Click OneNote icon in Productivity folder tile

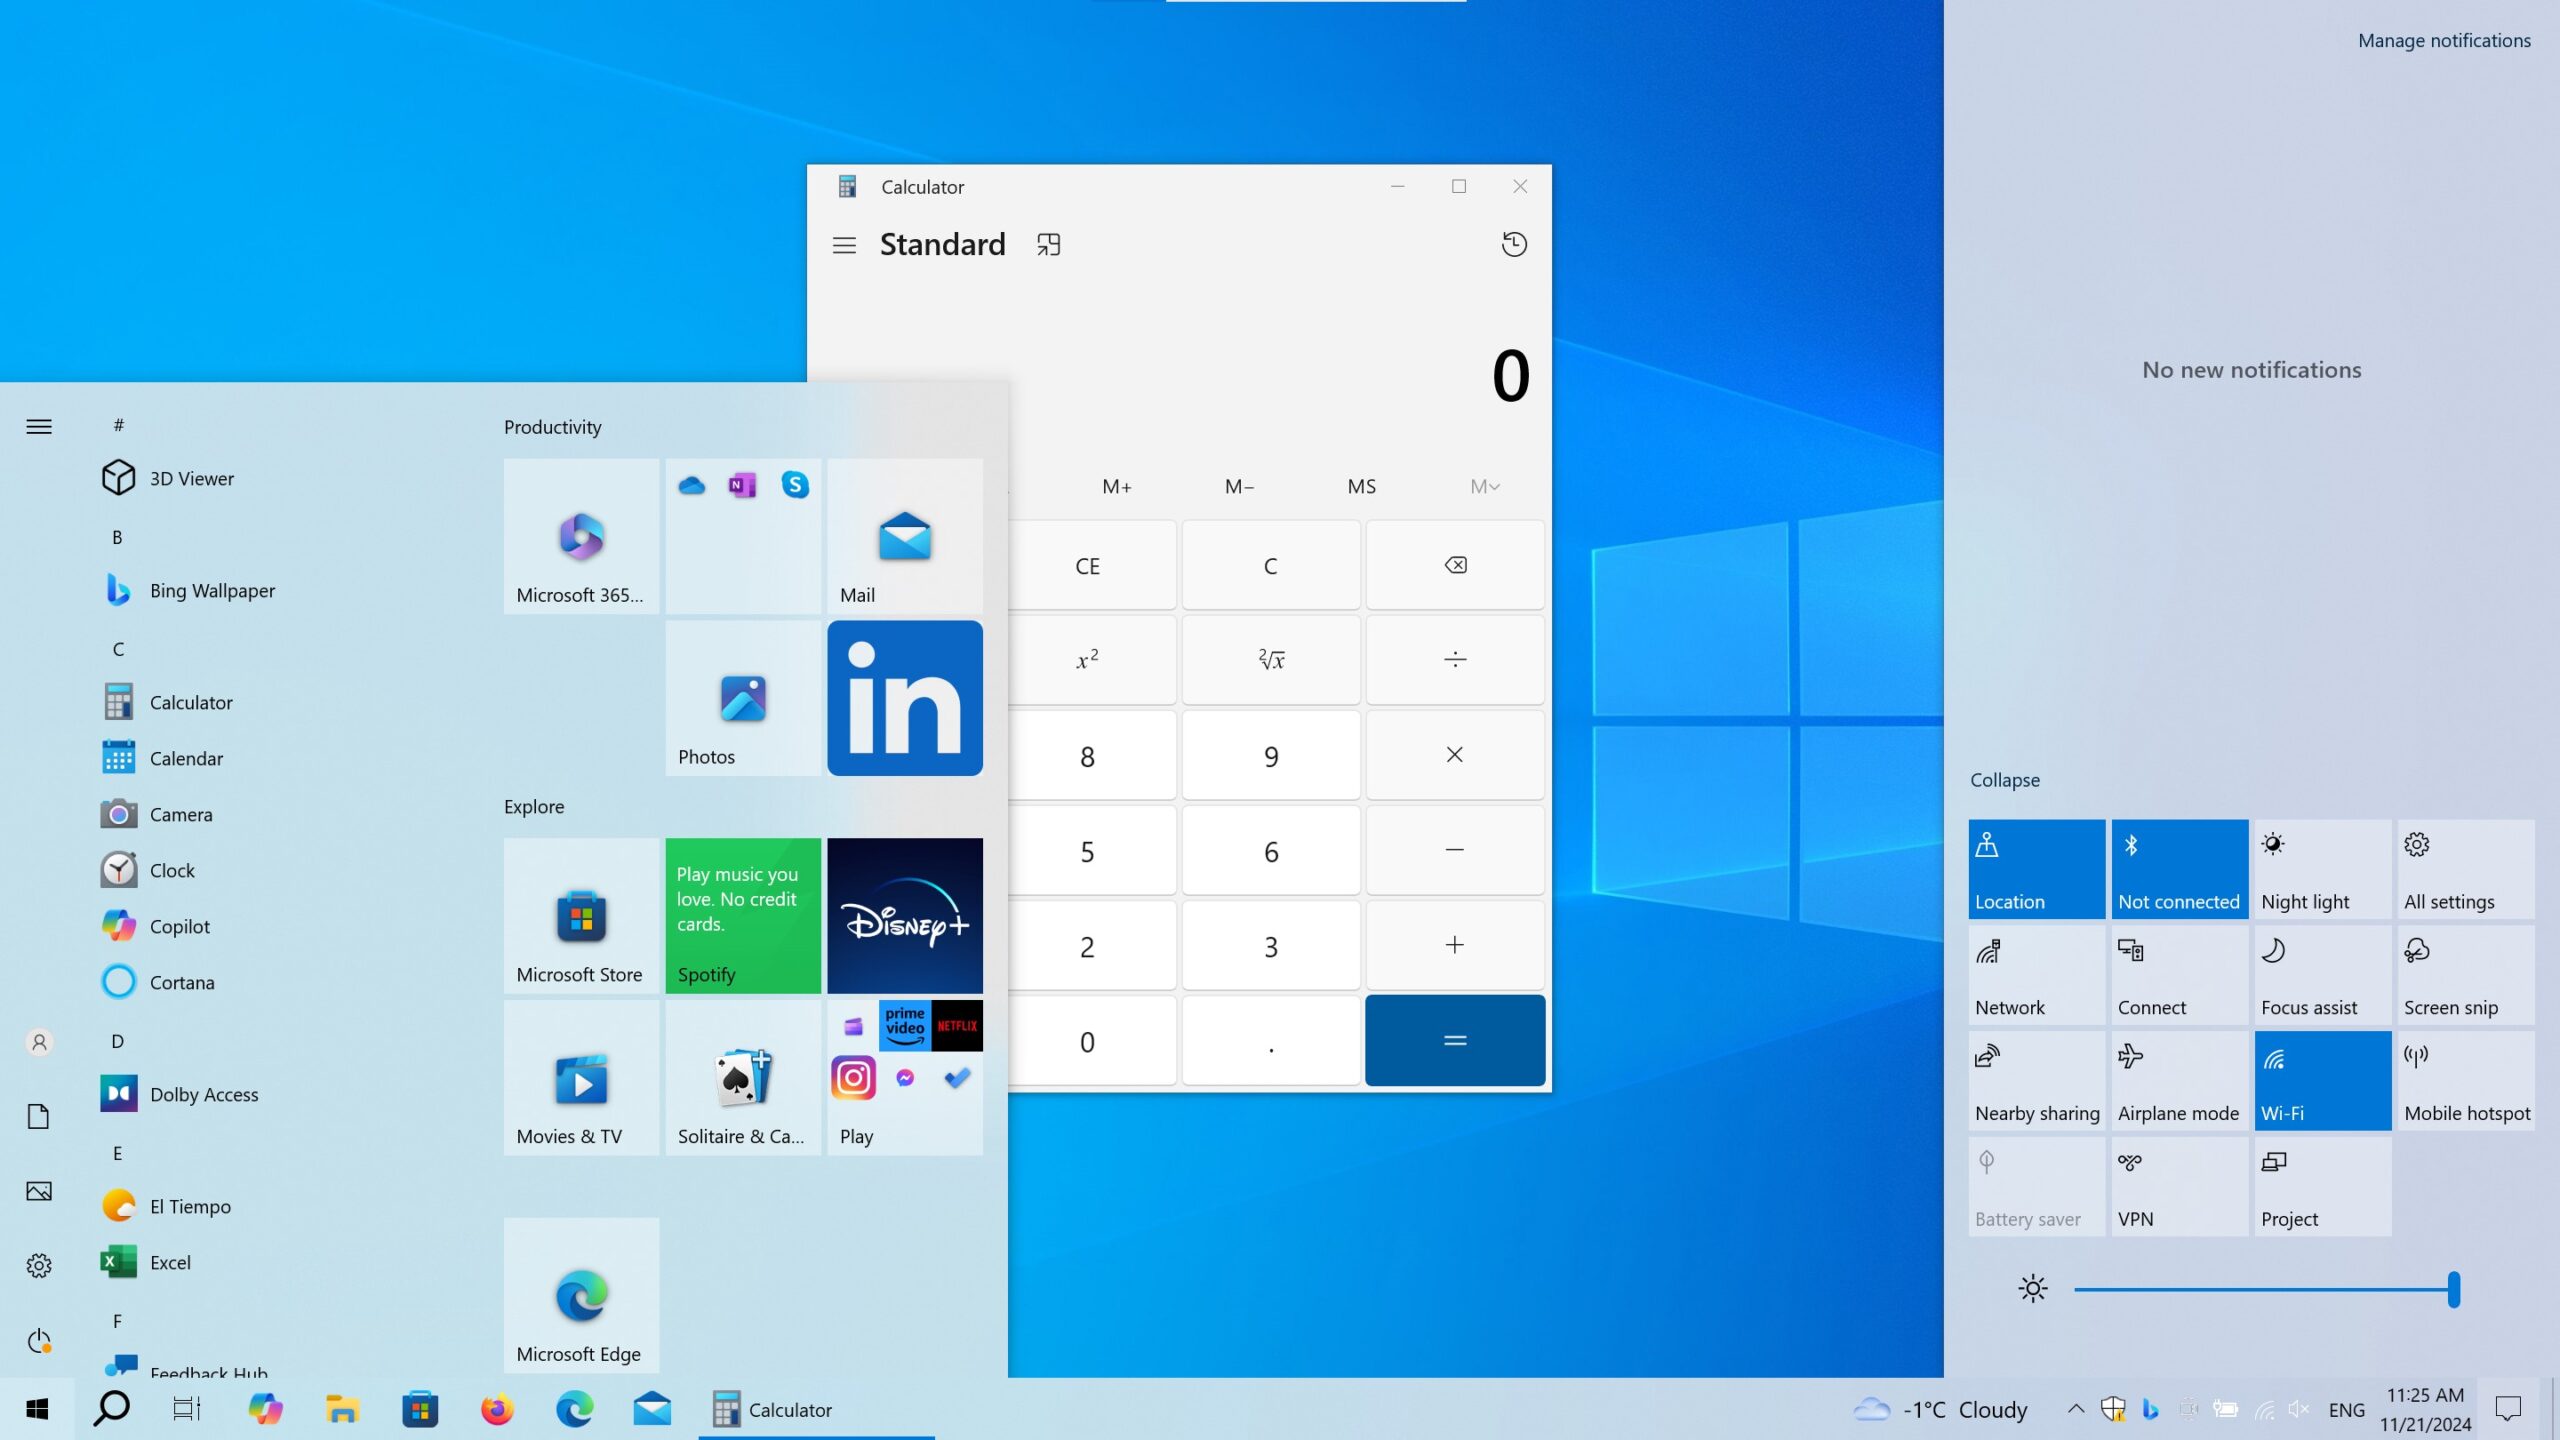742,485
